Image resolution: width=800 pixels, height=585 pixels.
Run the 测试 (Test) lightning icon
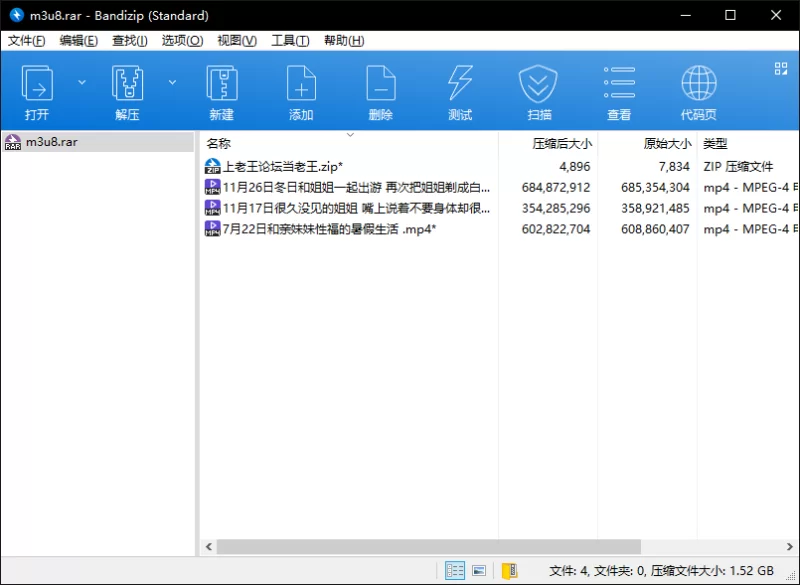460,83
